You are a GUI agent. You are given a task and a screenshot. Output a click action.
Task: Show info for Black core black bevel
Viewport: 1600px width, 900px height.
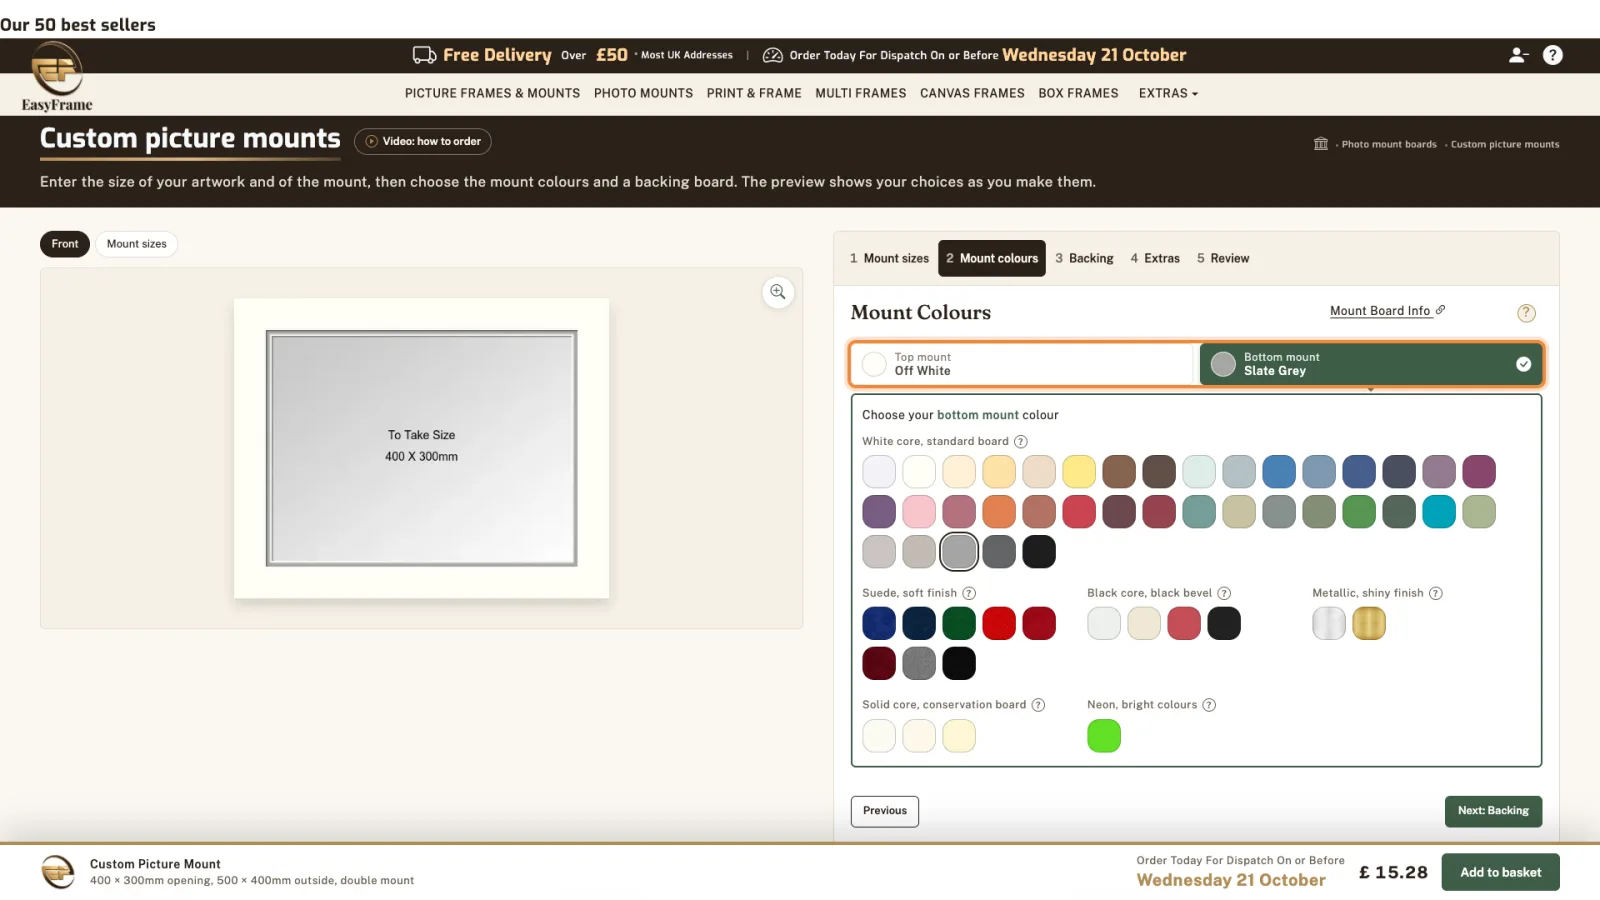[x=1224, y=593]
